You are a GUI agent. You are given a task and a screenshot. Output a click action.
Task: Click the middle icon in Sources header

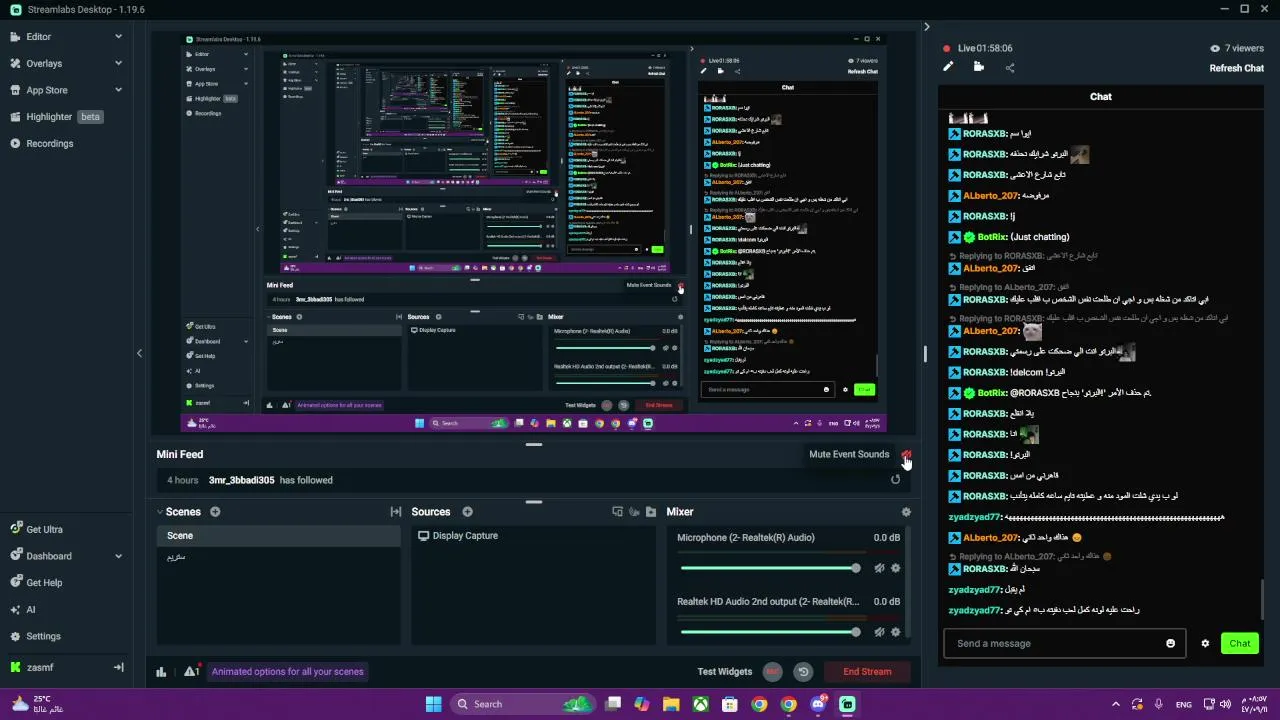(x=634, y=512)
